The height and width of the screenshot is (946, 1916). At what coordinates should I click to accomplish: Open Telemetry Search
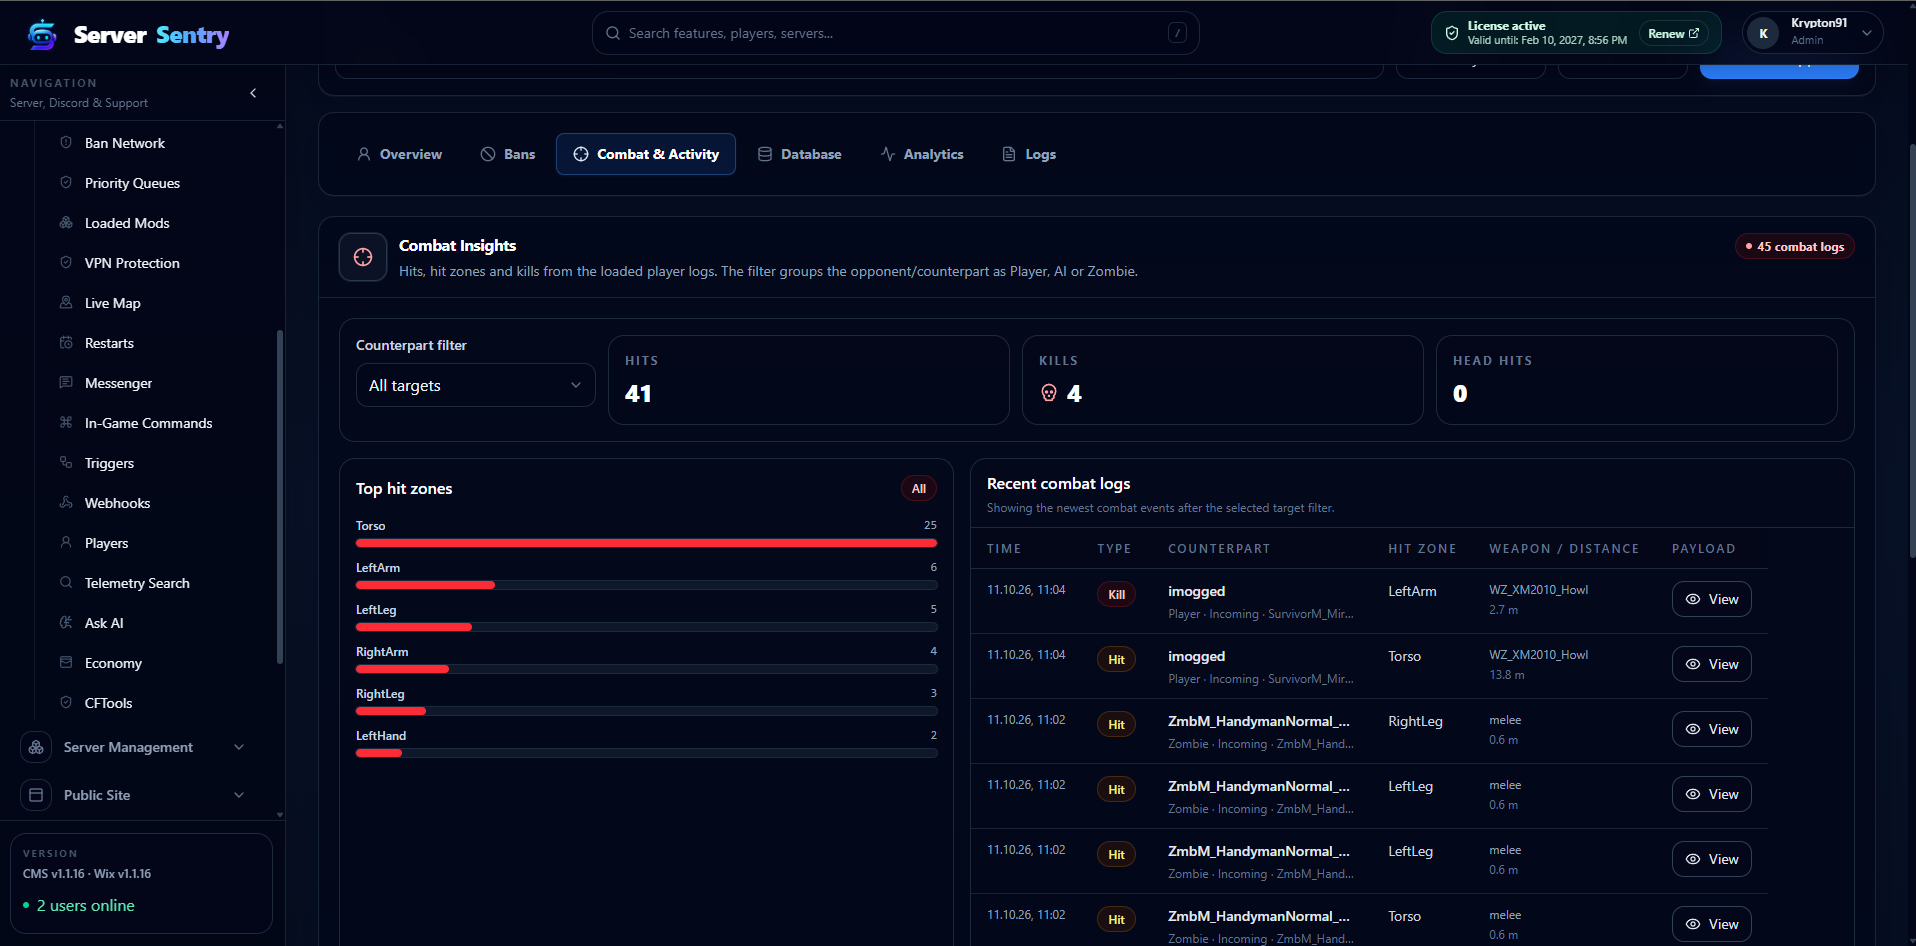tap(137, 583)
